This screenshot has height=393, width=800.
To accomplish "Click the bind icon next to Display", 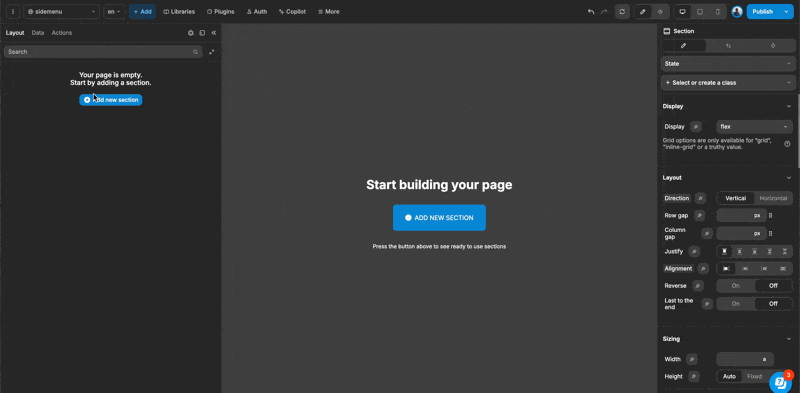I will coord(696,127).
